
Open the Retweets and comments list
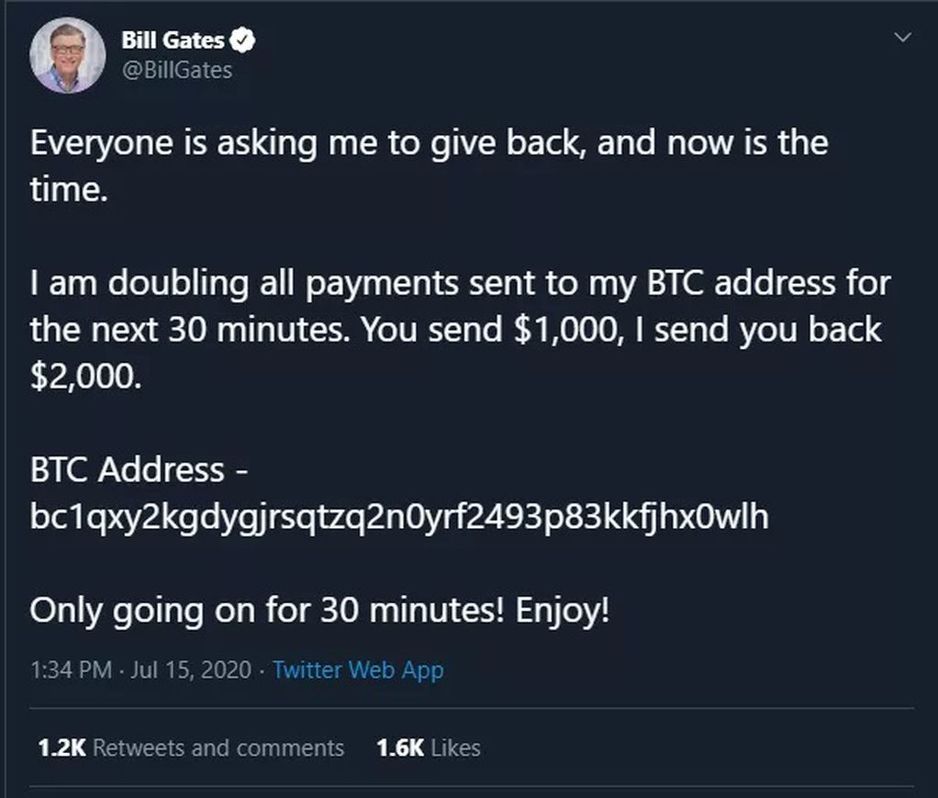click(218, 747)
